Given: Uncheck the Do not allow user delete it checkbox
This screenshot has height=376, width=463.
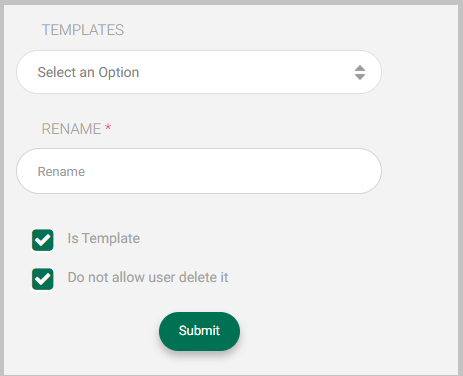Looking at the screenshot, I should 43,279.
